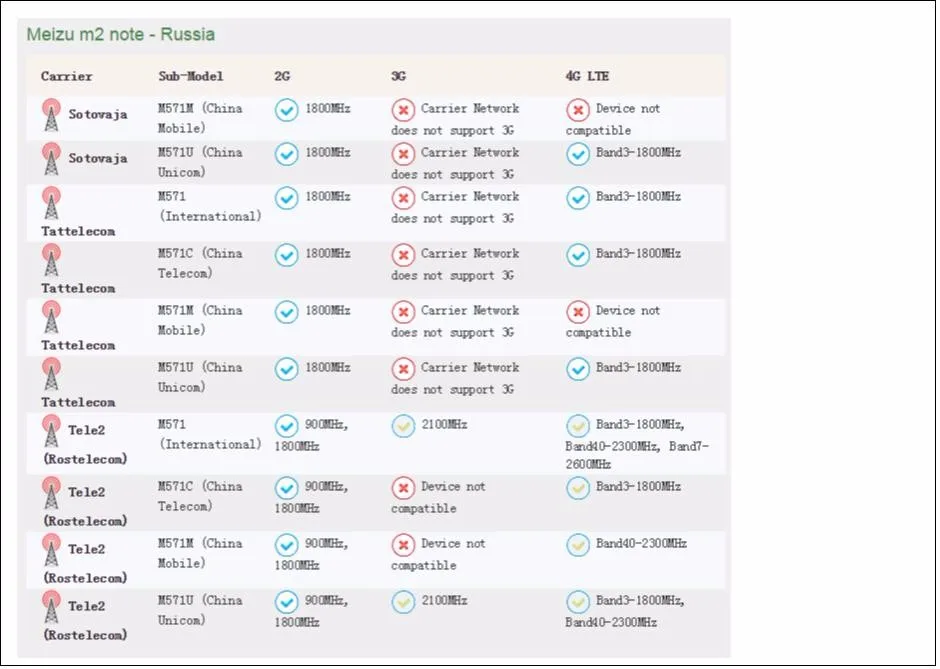Select 'M571U (China Unicom)' in the Tattelecom row
This screenshot has height=669, width=940.
pyautogui.click(x=200, y=377)
